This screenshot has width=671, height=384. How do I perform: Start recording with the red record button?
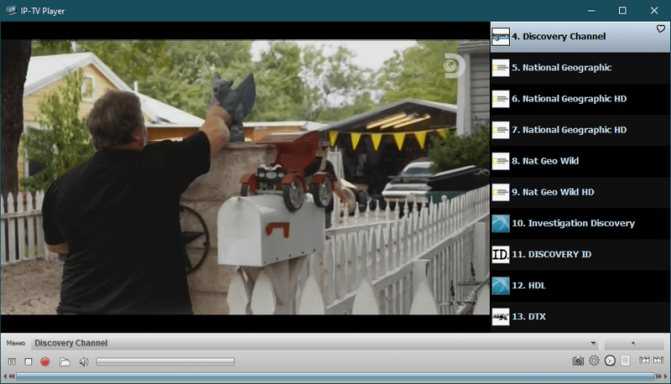coord(45,362)
